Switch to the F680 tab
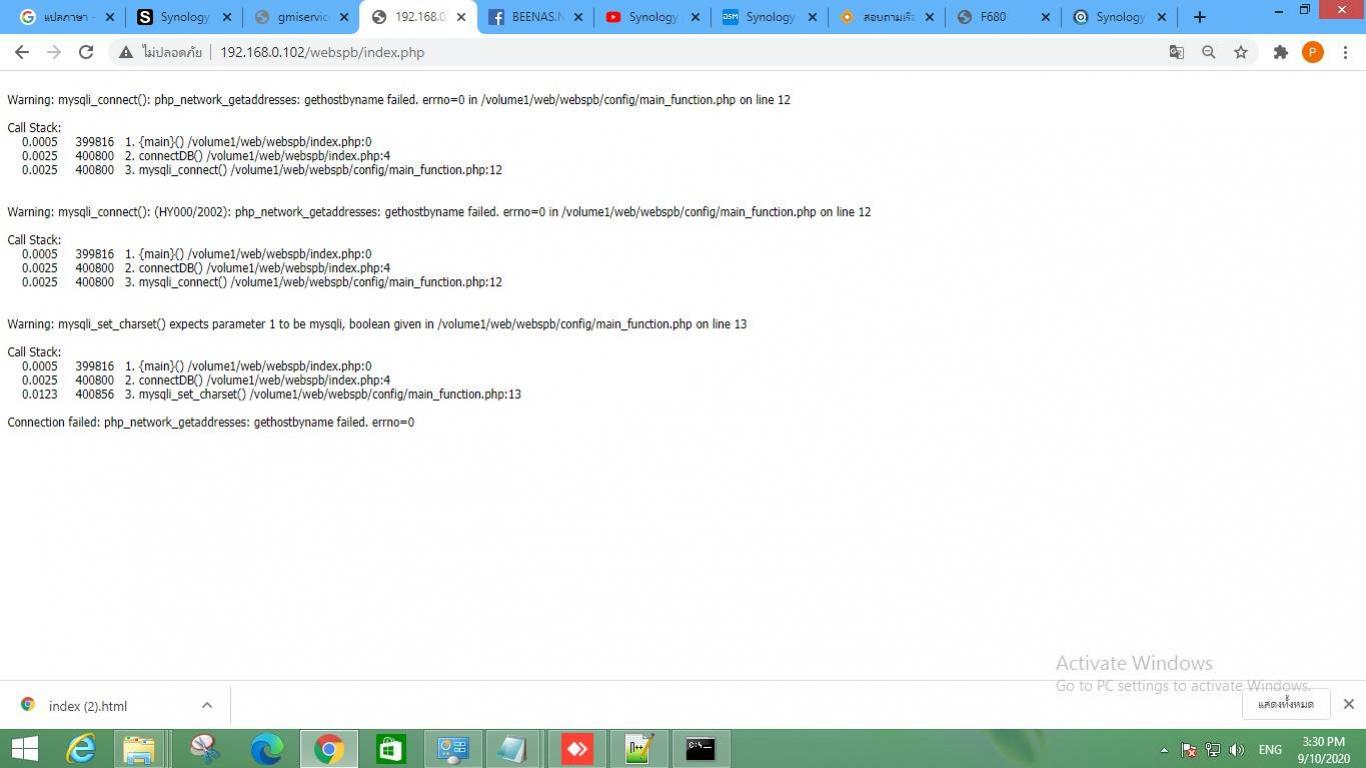 (1004, 17)
